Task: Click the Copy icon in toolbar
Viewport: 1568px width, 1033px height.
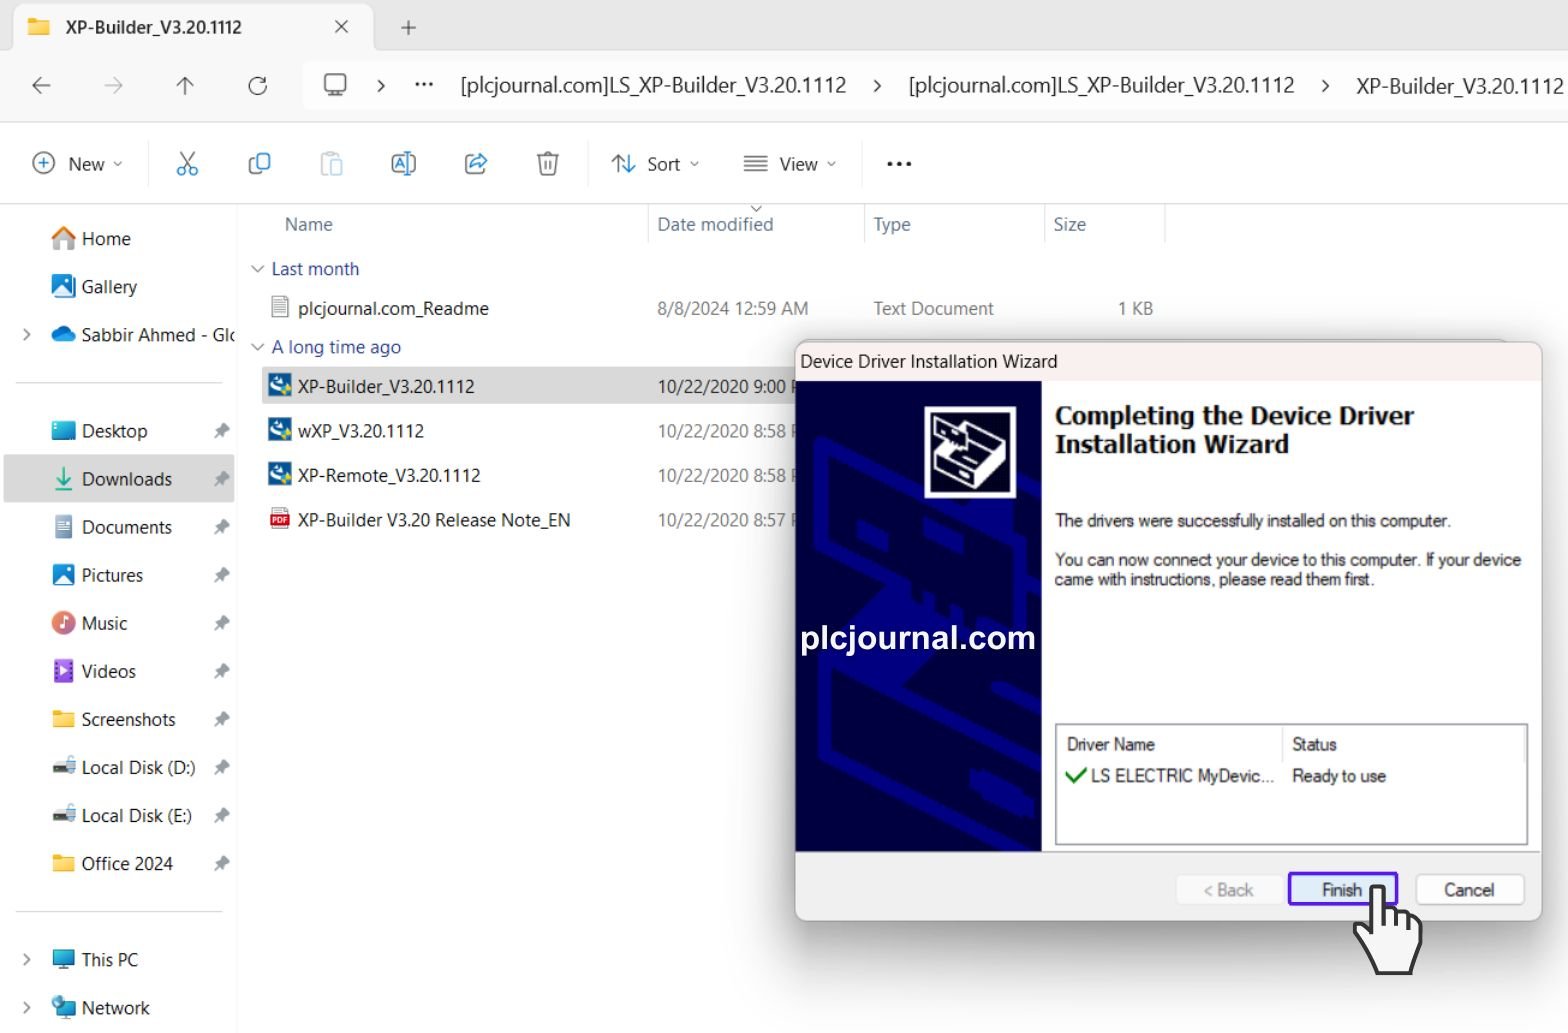Action: 259,164
